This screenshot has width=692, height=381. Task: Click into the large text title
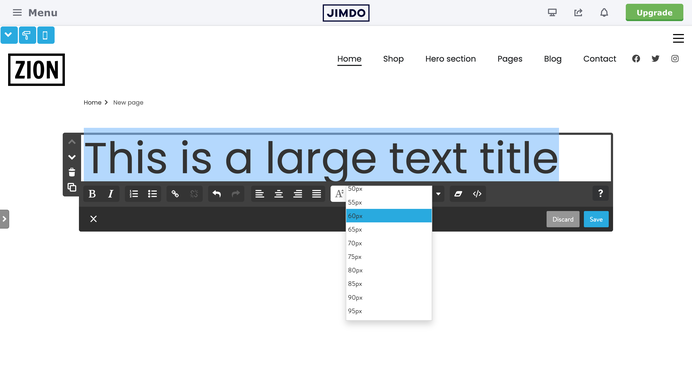tap(321, 158)
